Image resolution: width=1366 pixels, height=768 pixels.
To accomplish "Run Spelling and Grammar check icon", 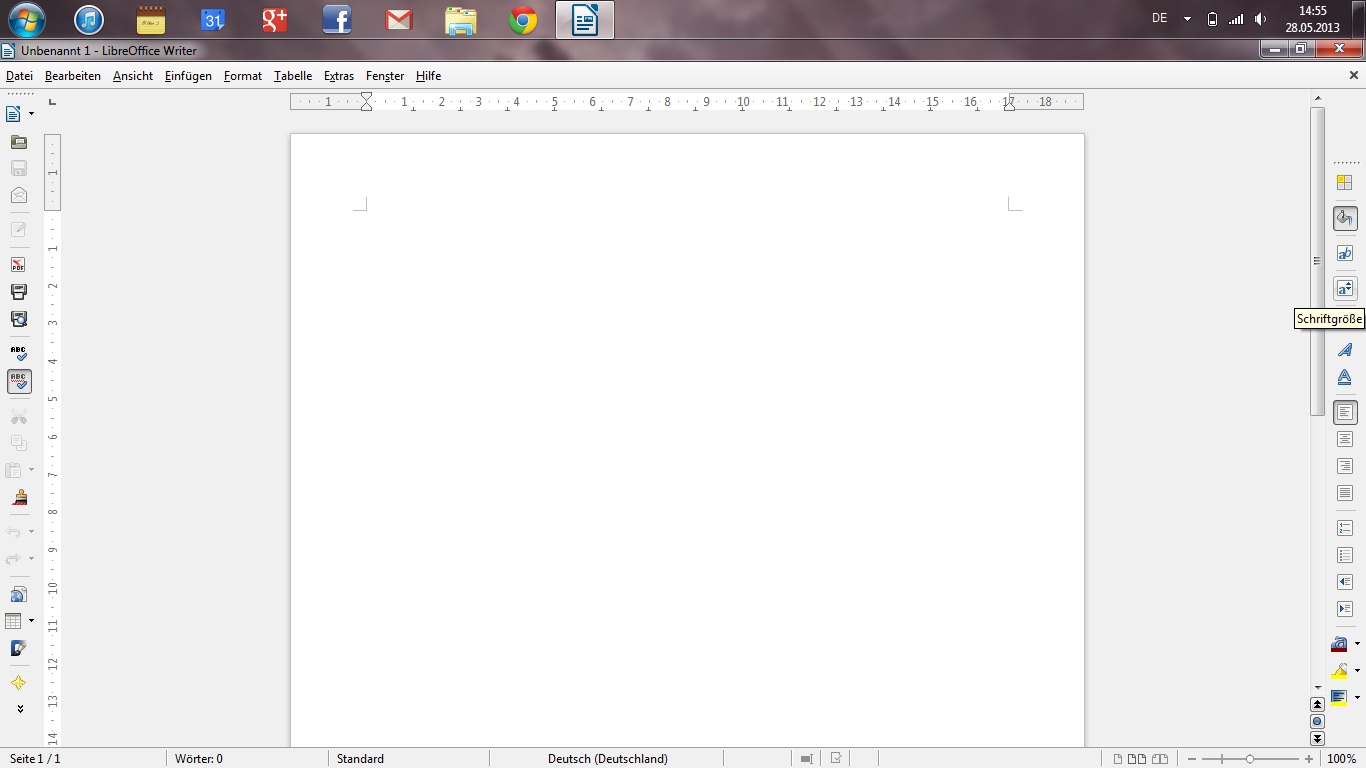I will 18,354.
